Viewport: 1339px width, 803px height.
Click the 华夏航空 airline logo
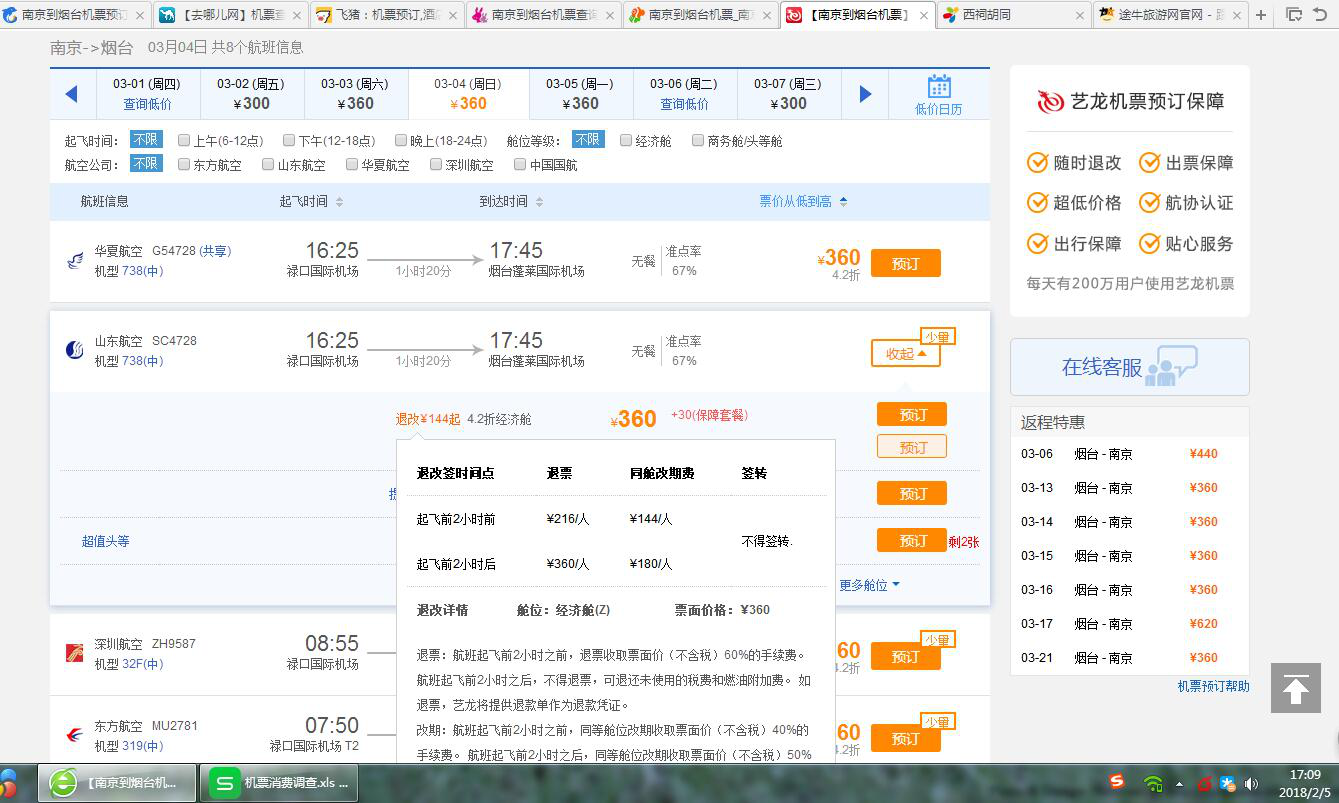click(x=74, y=258)
